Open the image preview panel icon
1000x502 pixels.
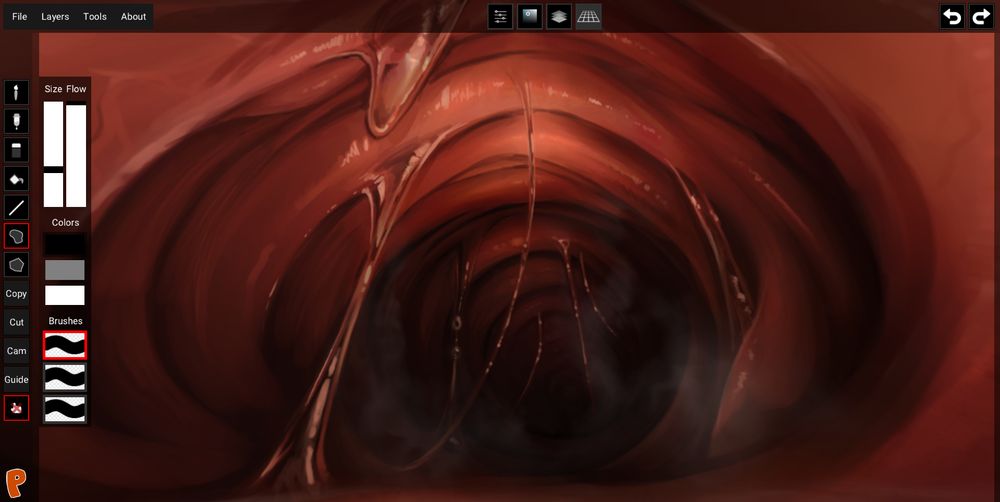click(530, 17)
